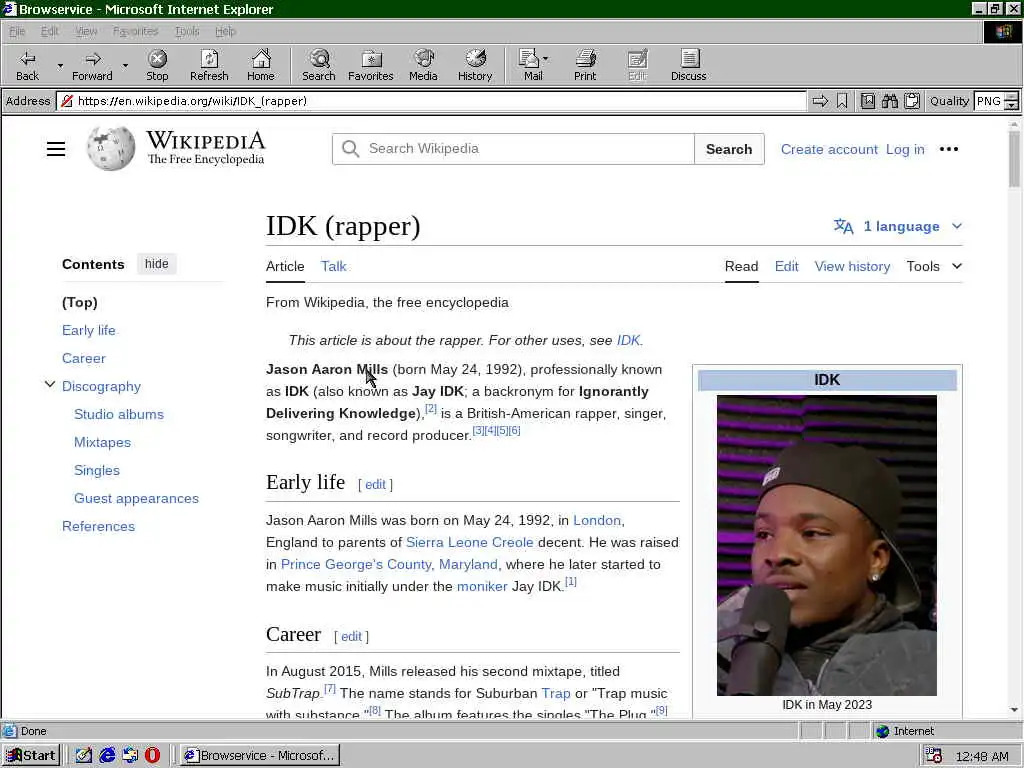The width and height of the screenshot is (1024, 768).
Task: Open the London link
Action: 597,520
